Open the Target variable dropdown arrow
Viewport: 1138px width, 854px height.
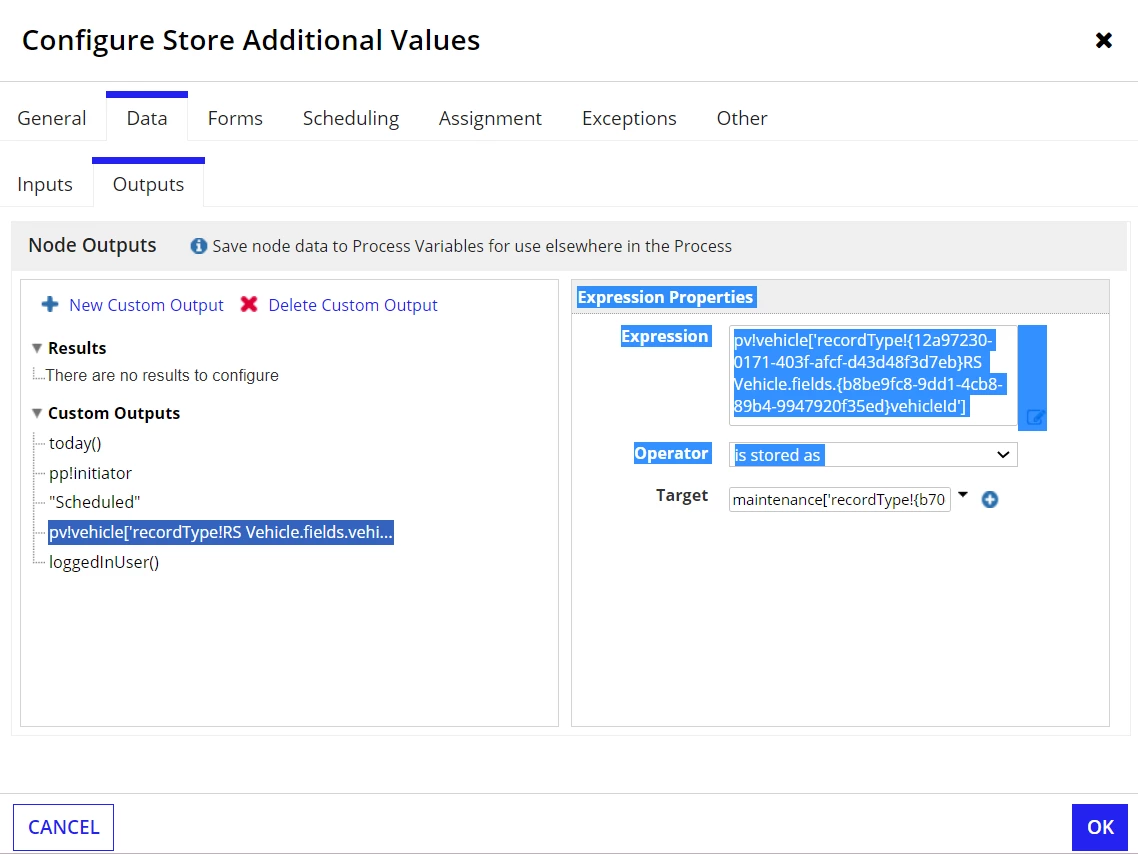tap(963, 495)
